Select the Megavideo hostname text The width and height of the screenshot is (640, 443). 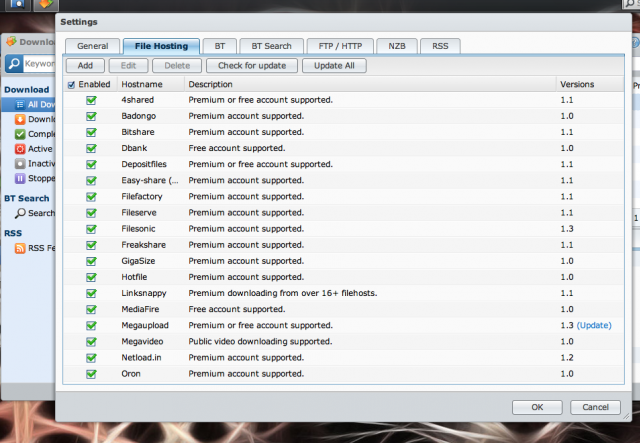(x=142, y=341)
